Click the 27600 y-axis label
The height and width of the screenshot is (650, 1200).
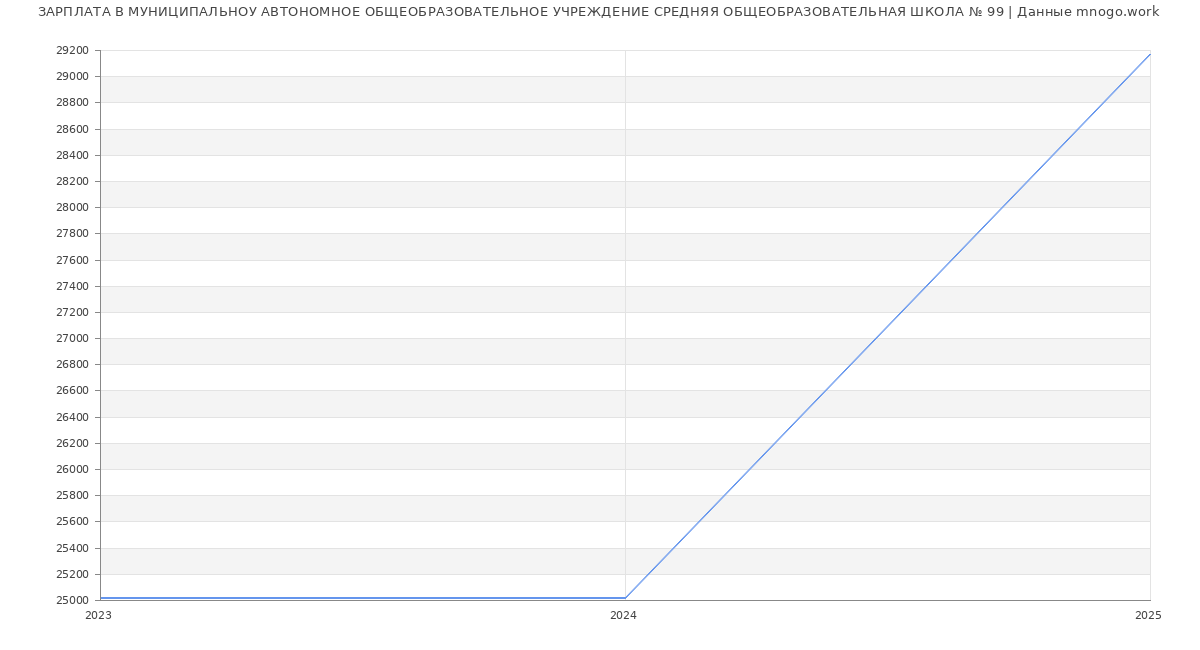coord(72,260)
